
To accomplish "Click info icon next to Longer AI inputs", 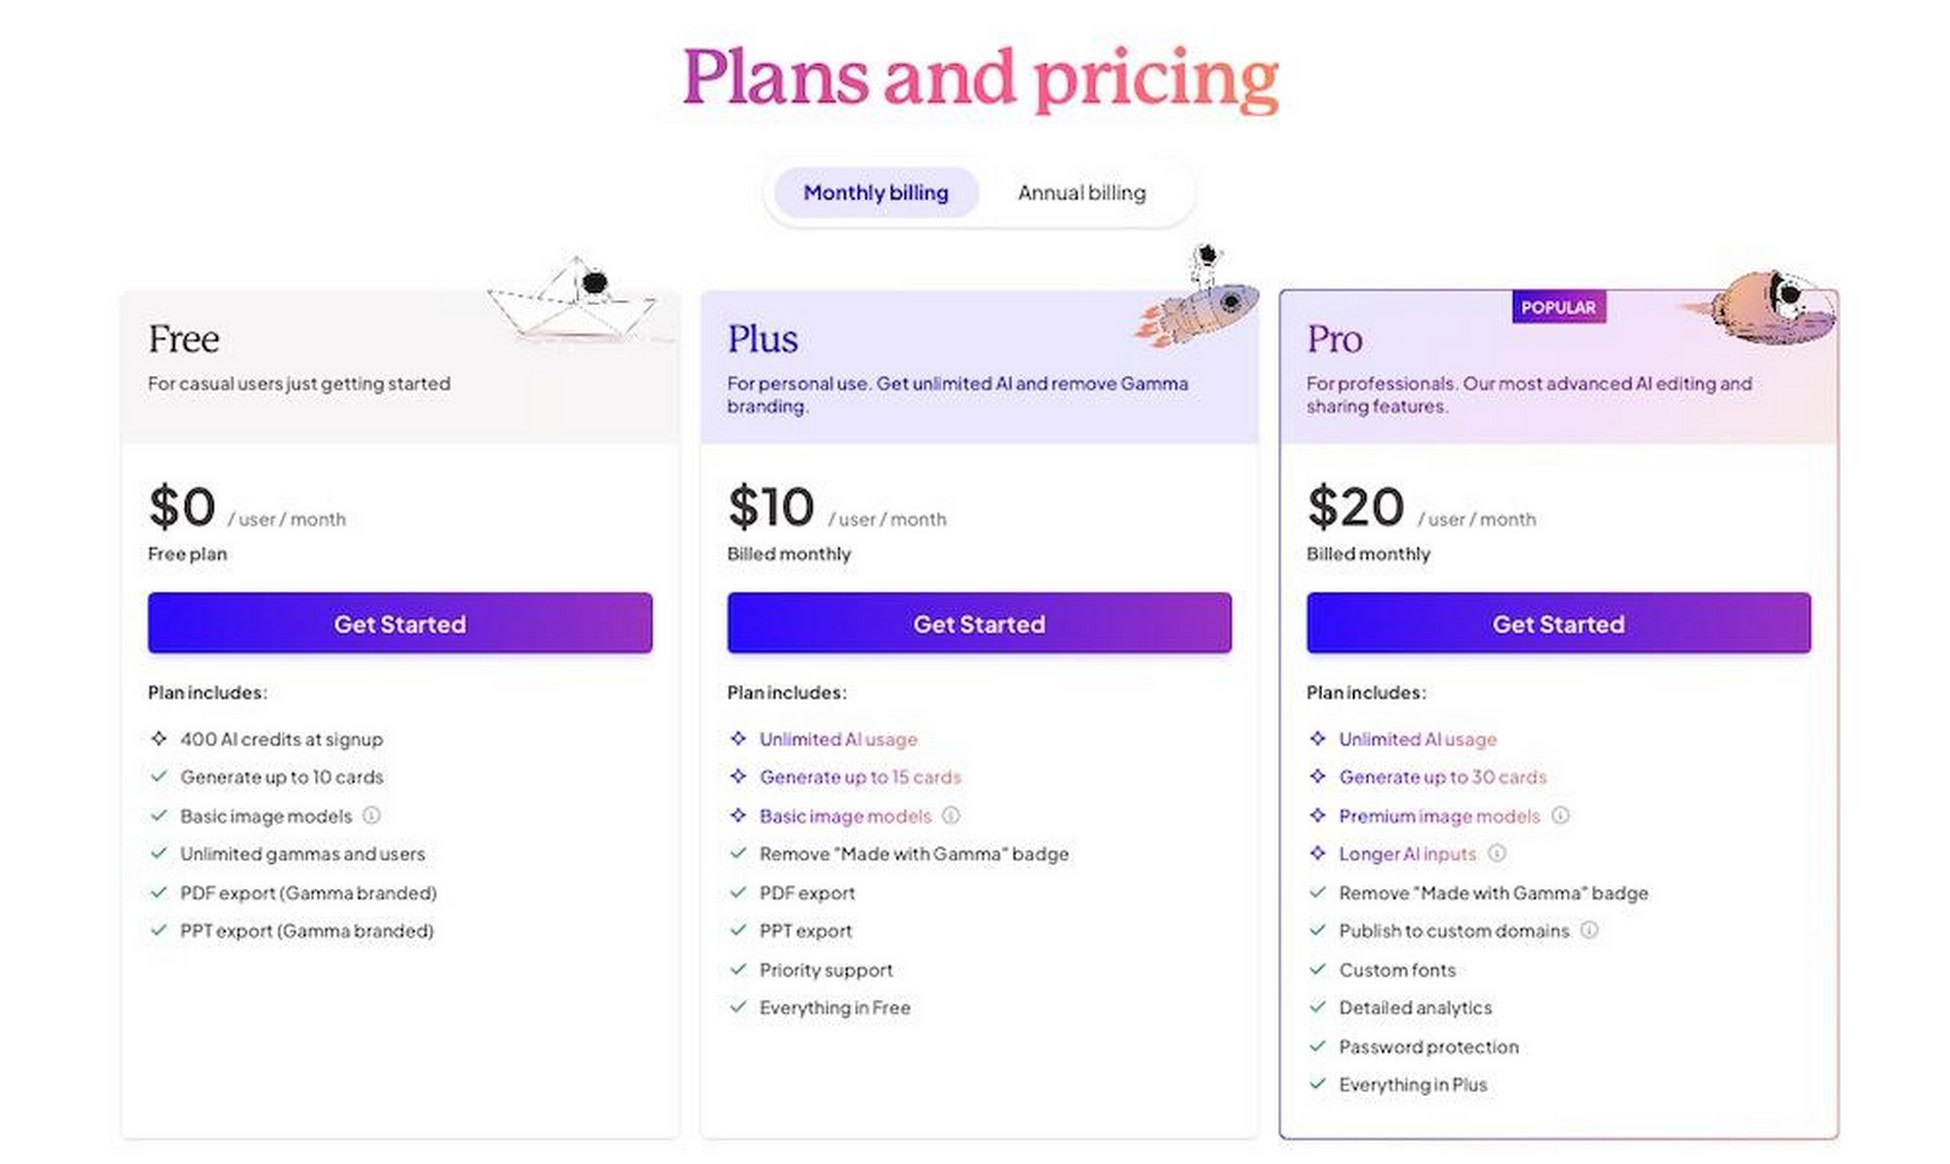I will click(x=1497, y=853).
